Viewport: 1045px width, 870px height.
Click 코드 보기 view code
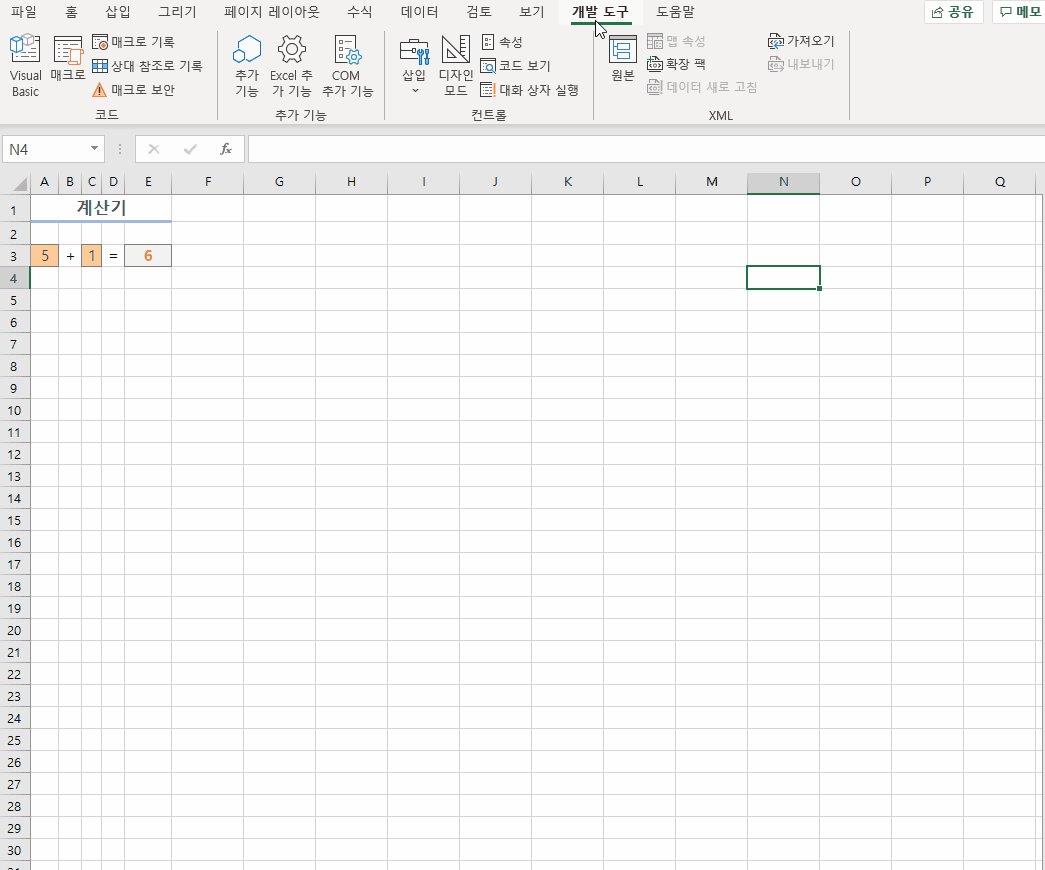pos(516,66)
